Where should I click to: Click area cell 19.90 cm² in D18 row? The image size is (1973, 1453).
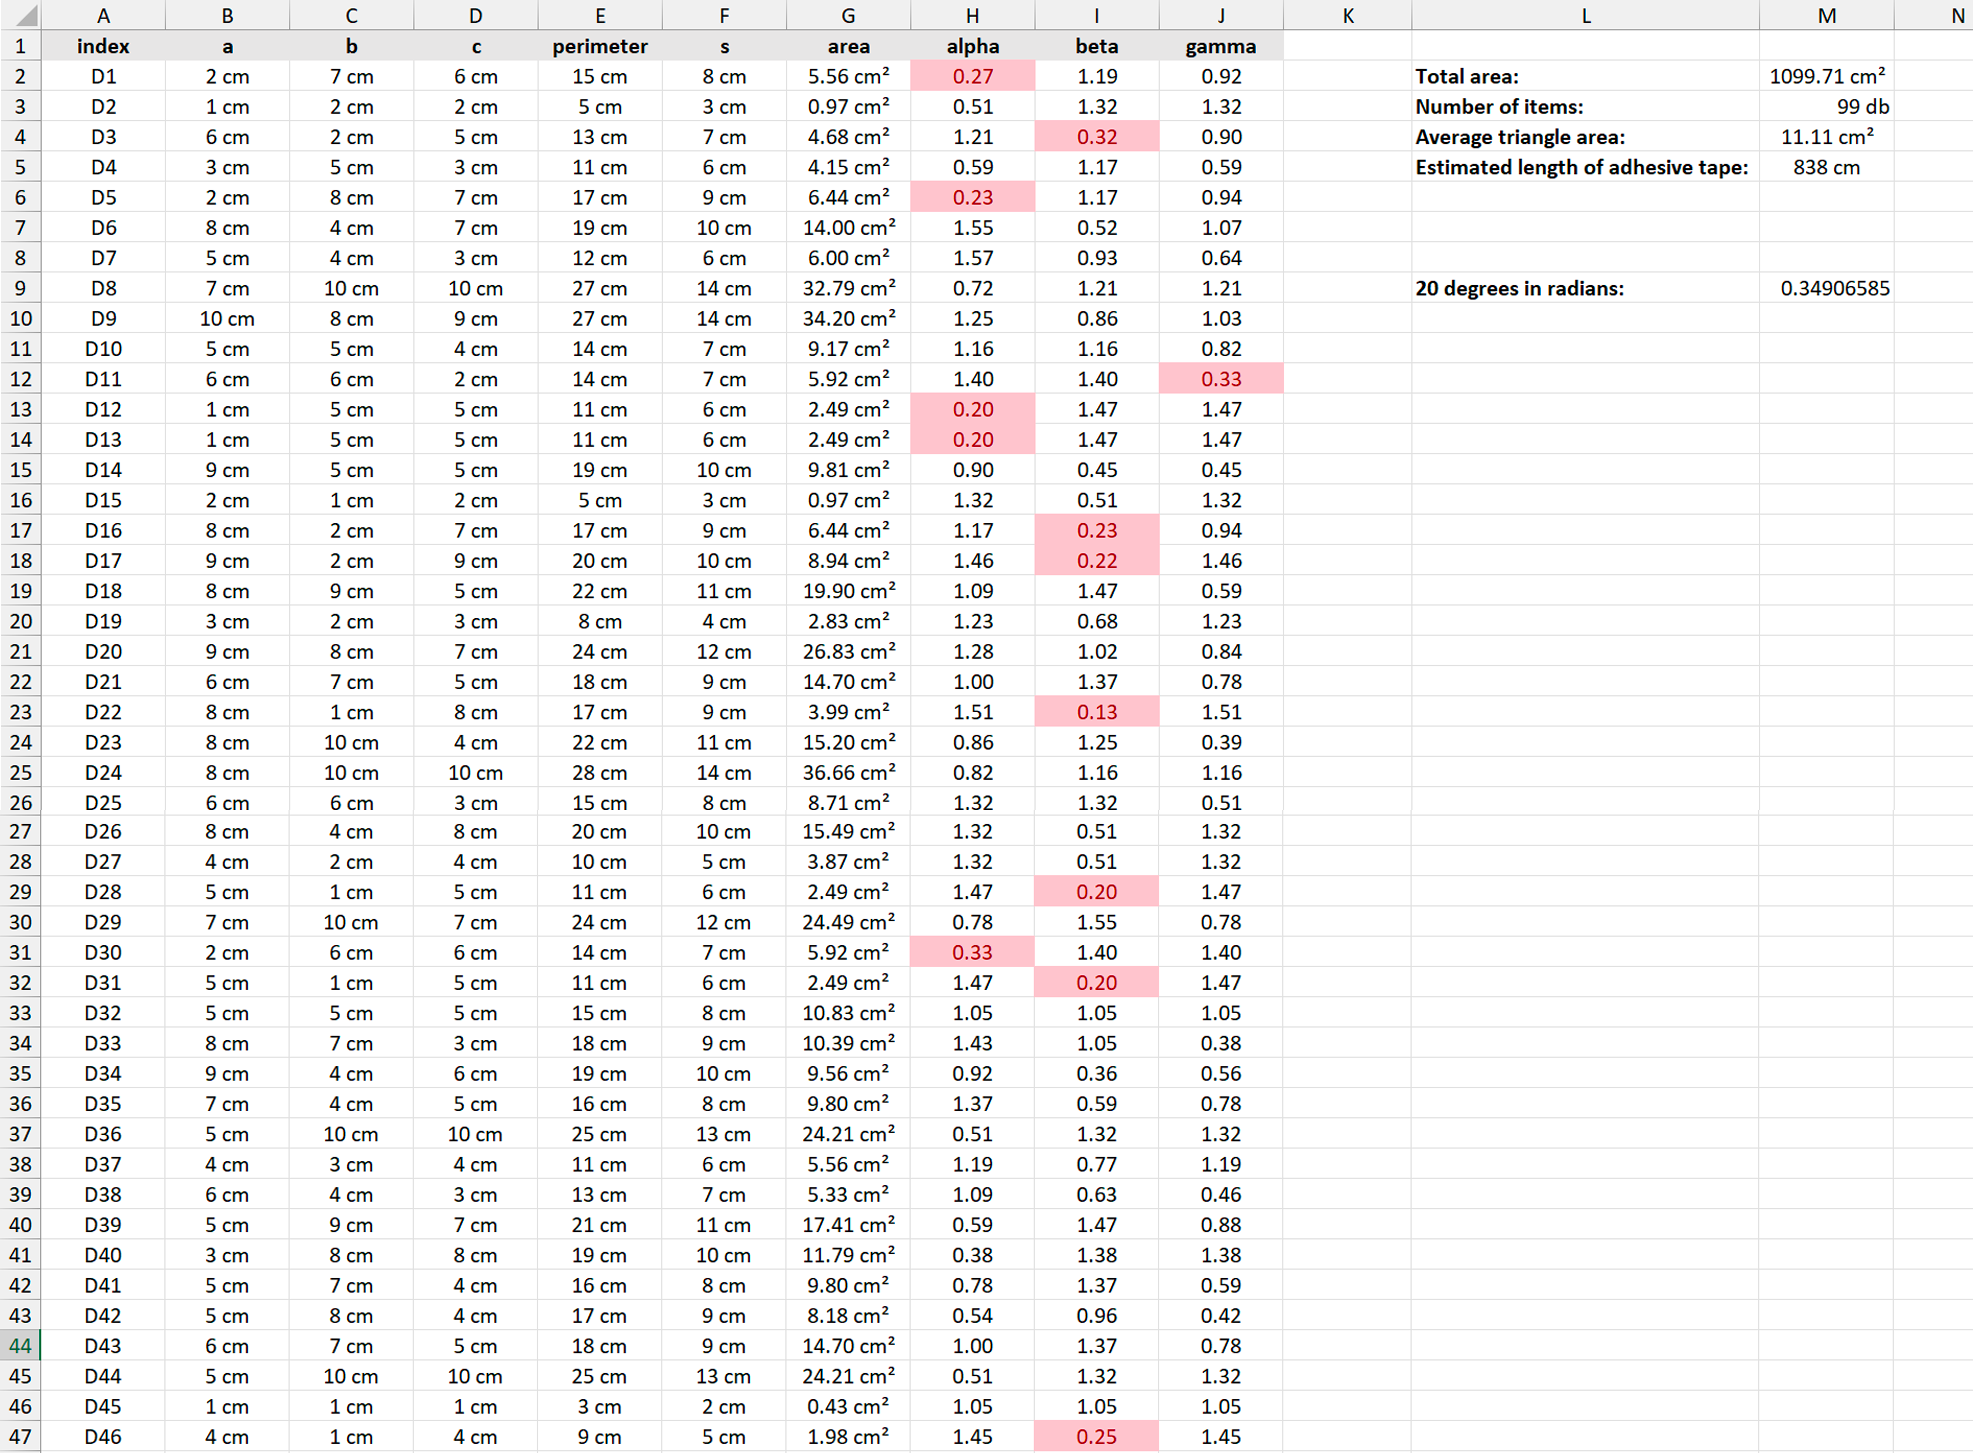tap(848, 591)
